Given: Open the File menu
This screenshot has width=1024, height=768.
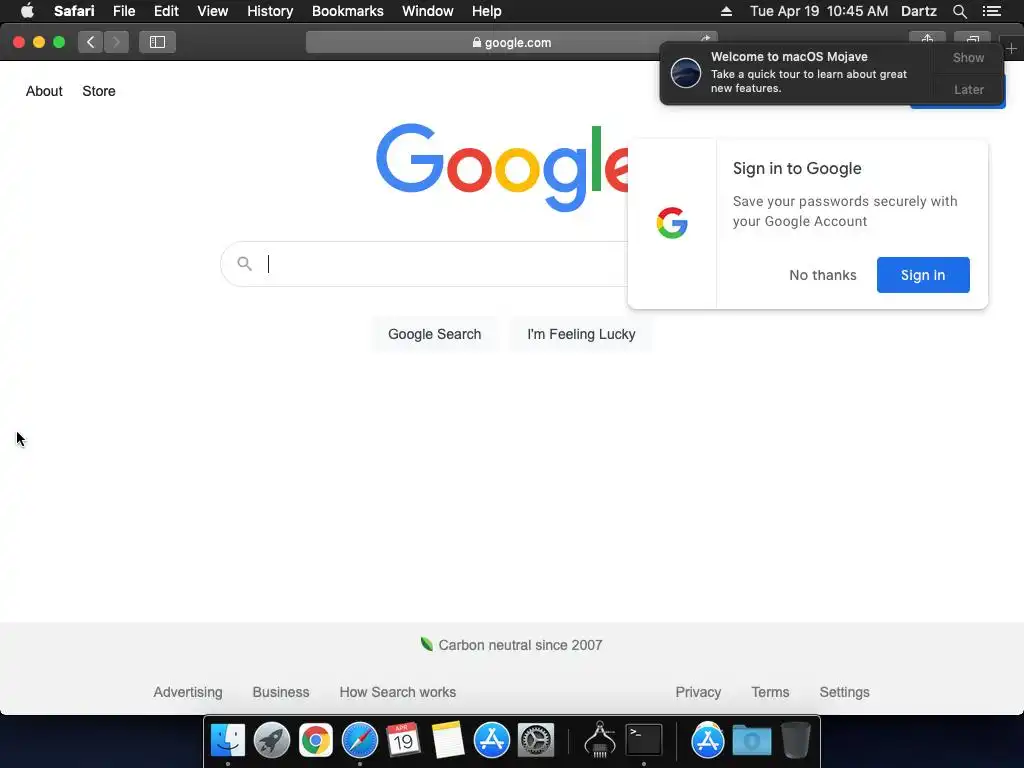Looking at the screenshot, I should click(123, 11).
